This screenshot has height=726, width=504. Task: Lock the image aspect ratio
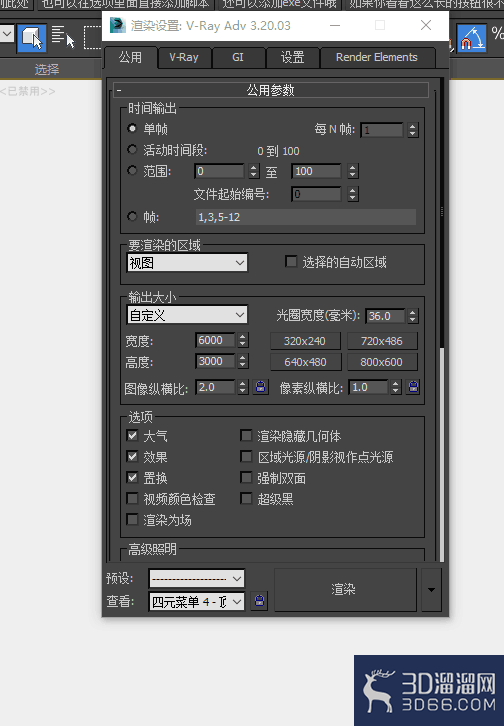click(x=261, y=387)
